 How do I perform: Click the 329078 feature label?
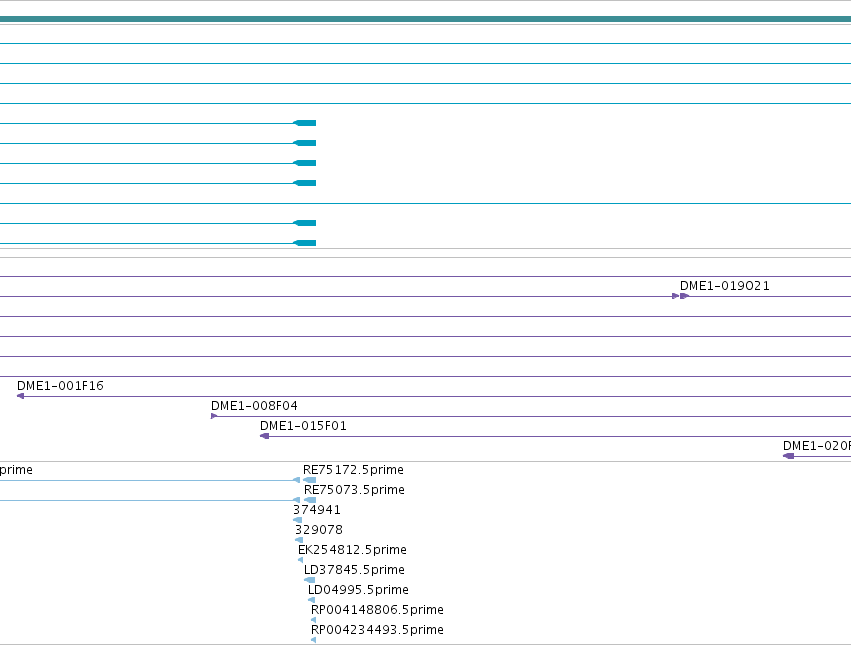(x=319, y=529)
